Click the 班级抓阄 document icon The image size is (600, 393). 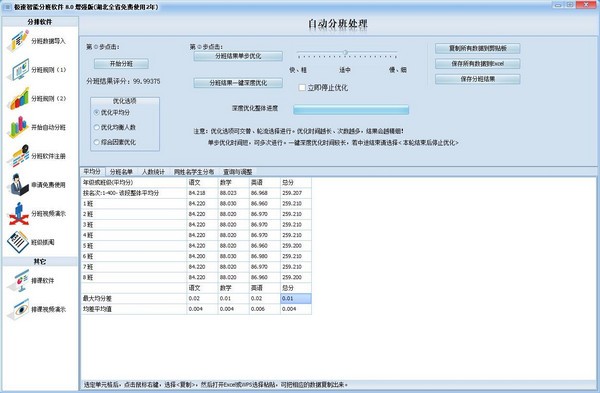click(x=18, y=242)
